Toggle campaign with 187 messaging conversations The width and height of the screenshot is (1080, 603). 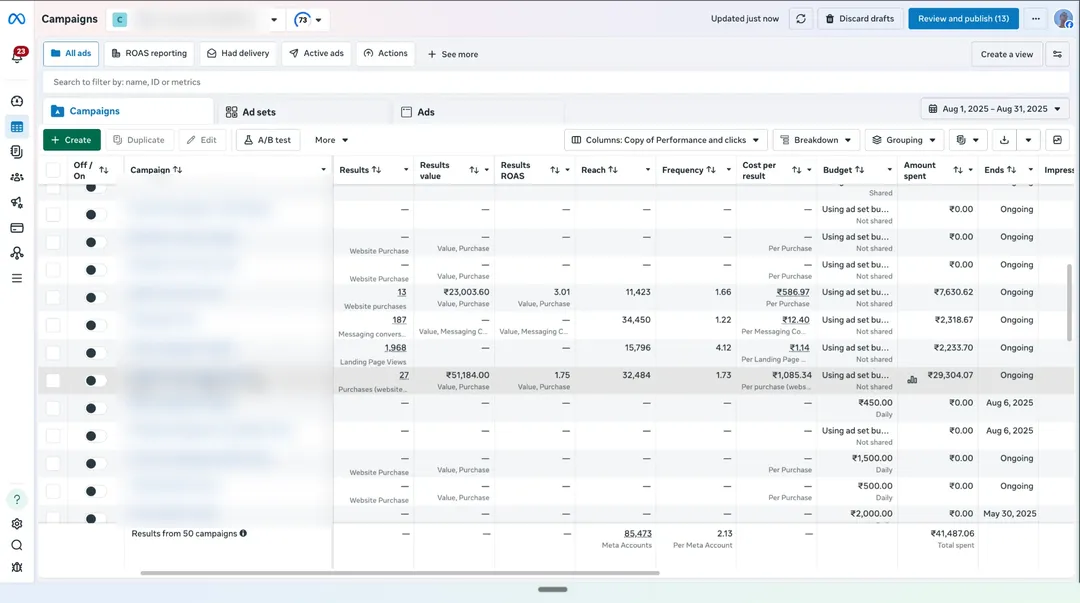point(94,325)
